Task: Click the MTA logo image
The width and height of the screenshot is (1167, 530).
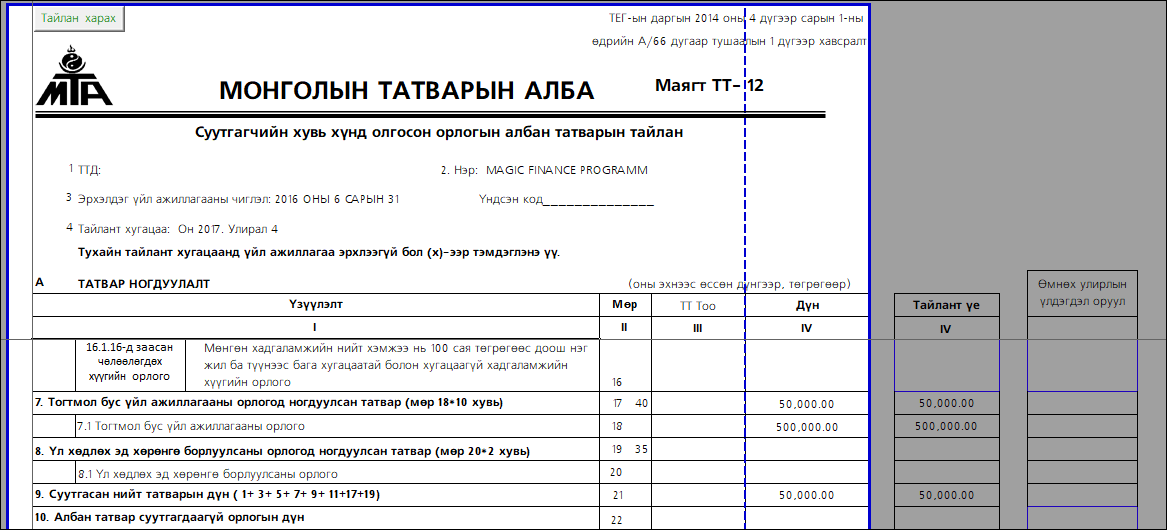Action: (74, 77)
